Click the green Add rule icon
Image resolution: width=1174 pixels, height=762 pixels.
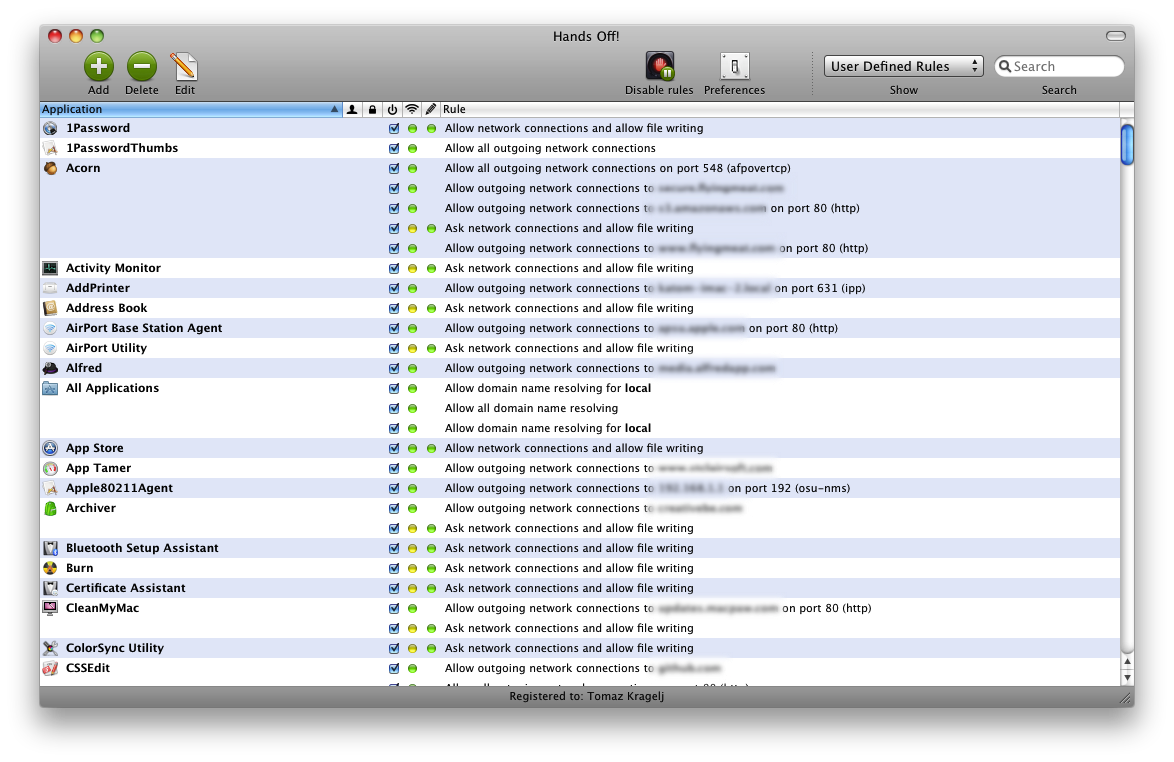click(x=99, y=67)
